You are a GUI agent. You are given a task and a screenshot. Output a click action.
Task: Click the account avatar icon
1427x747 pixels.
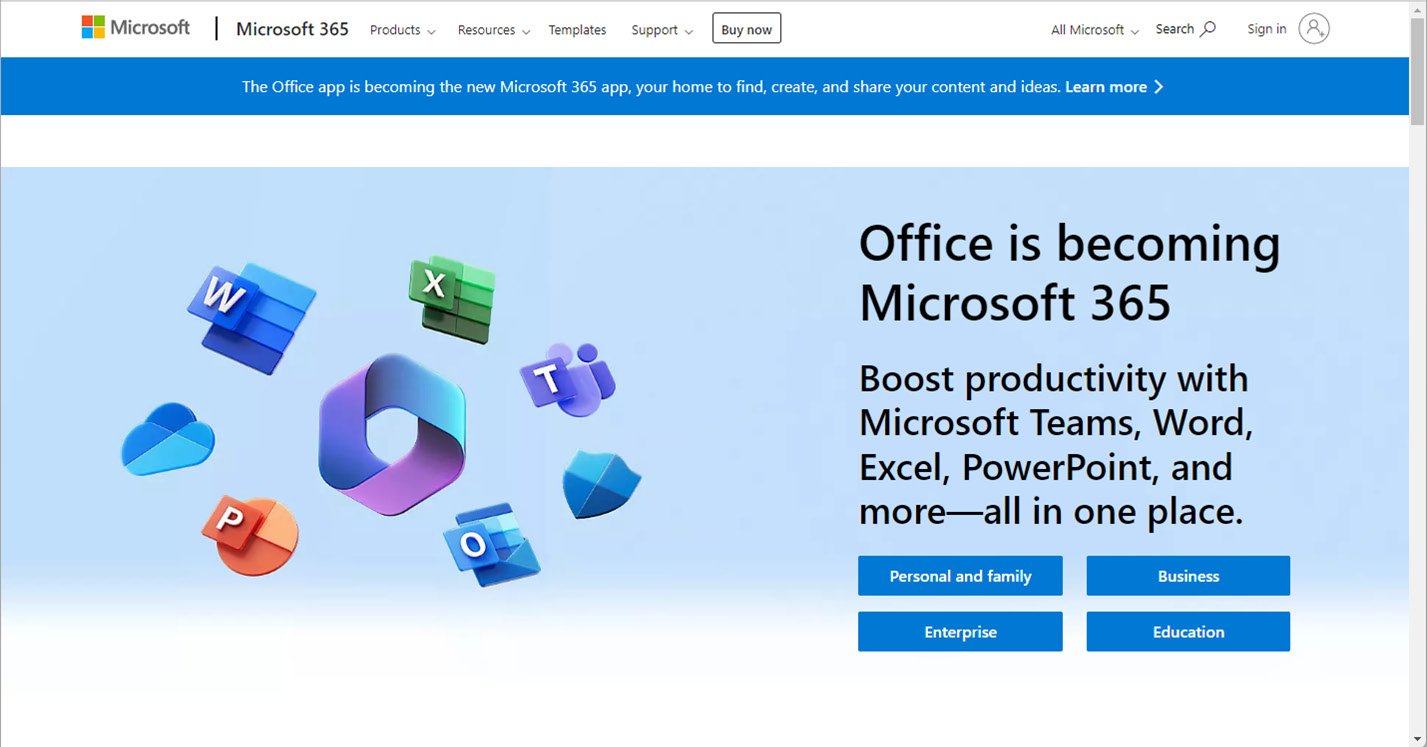[1314, 29]
